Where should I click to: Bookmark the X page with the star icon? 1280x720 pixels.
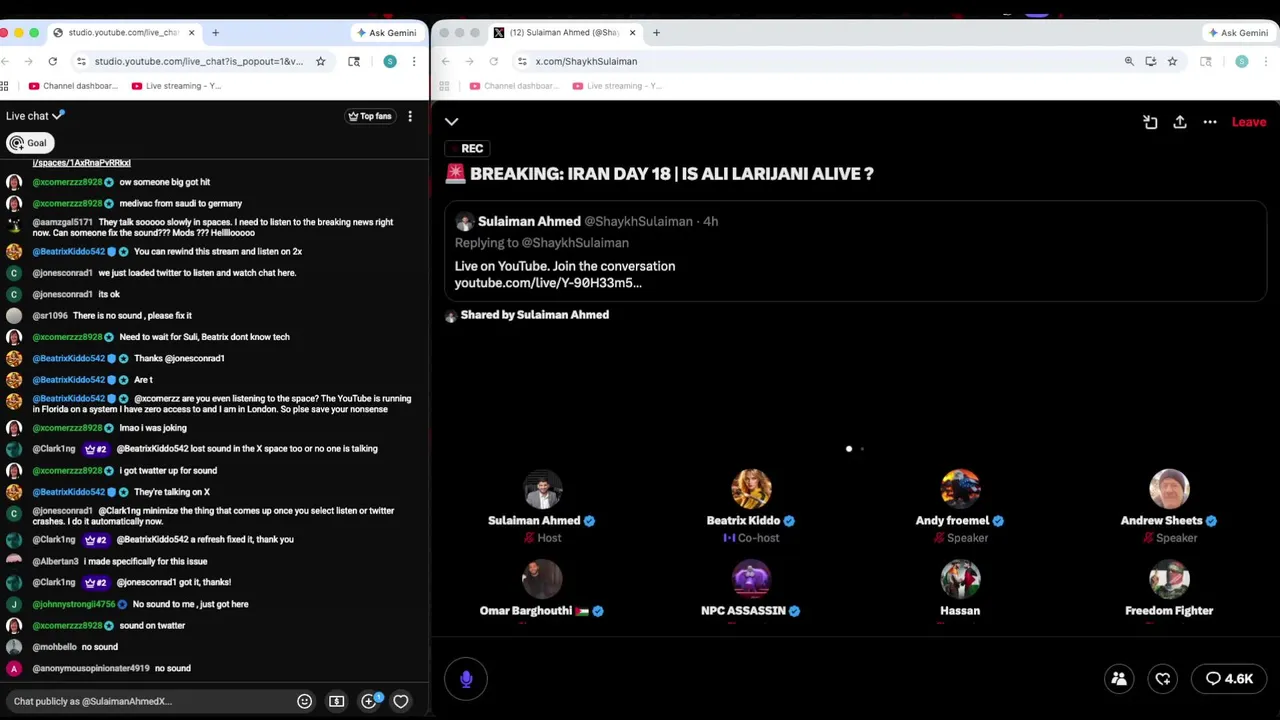(x=1172, y=61)
